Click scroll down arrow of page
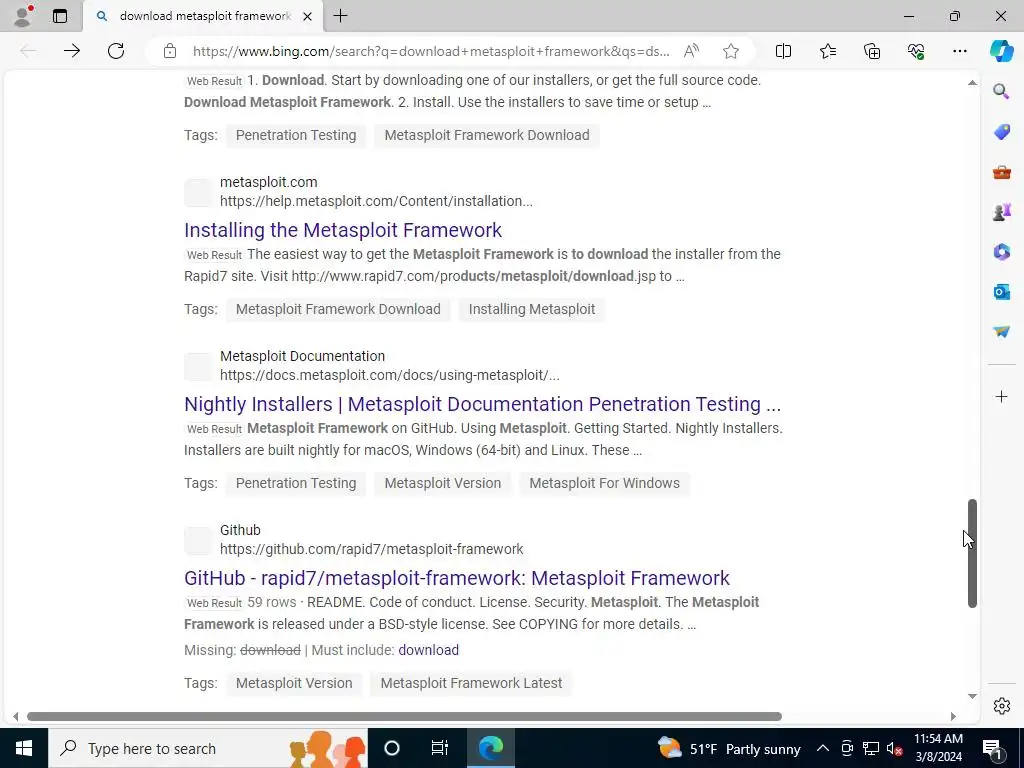The image size is (1024, 768). point(972,696)
